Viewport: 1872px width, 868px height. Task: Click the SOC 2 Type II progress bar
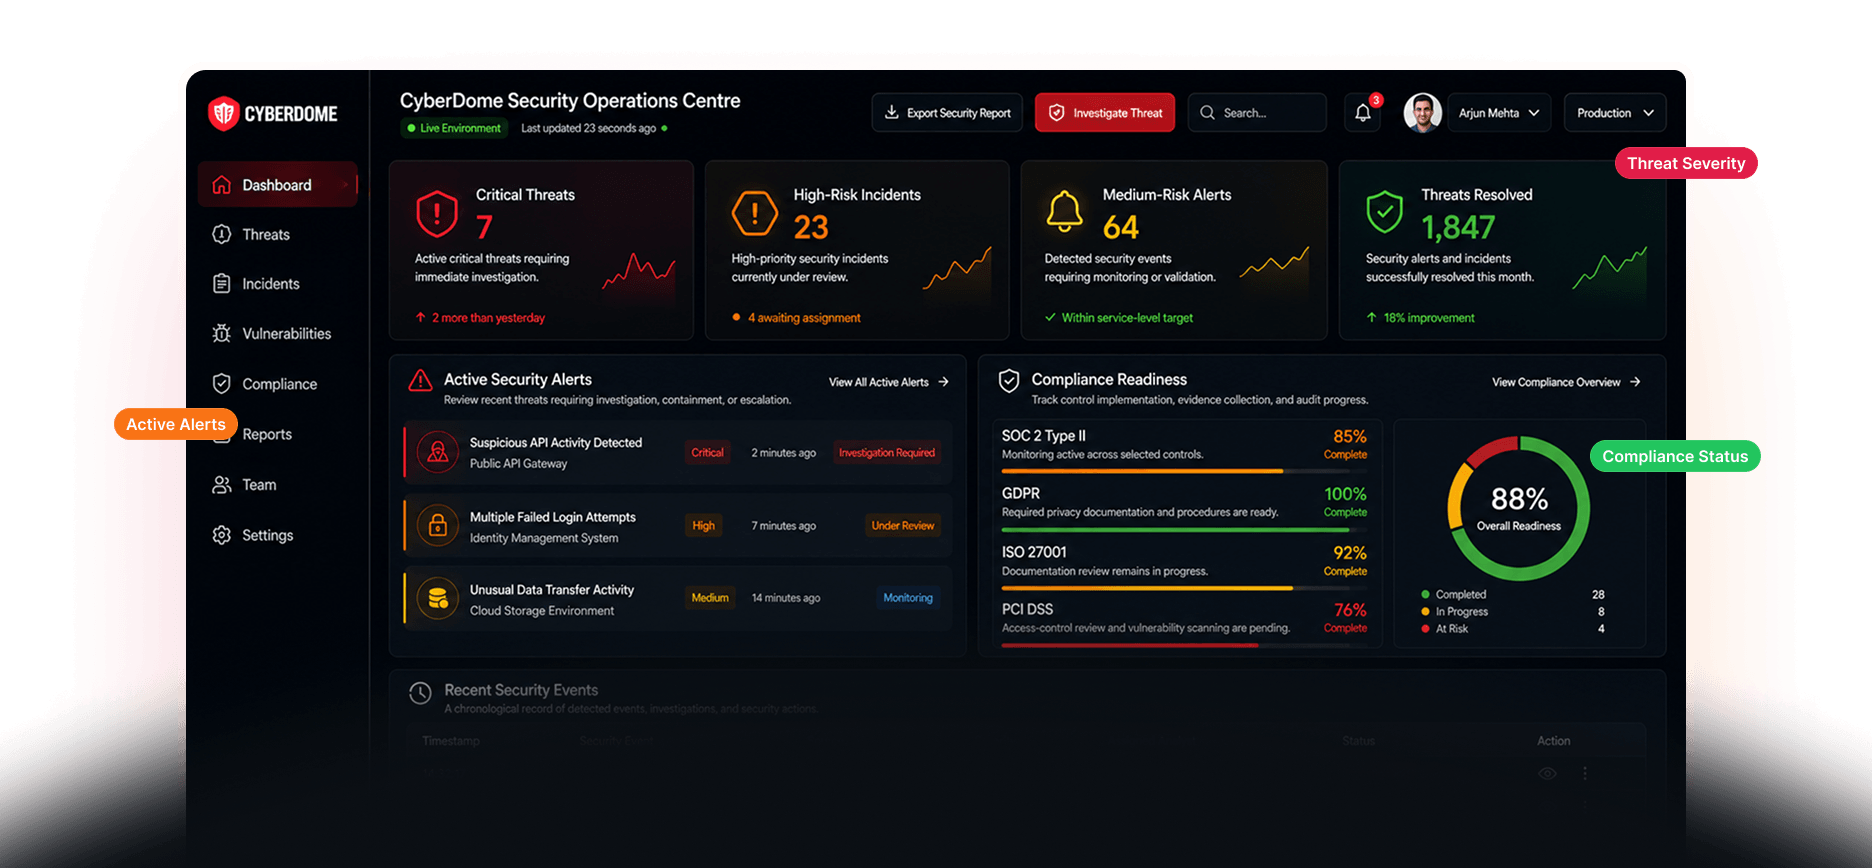(1185, 471)
